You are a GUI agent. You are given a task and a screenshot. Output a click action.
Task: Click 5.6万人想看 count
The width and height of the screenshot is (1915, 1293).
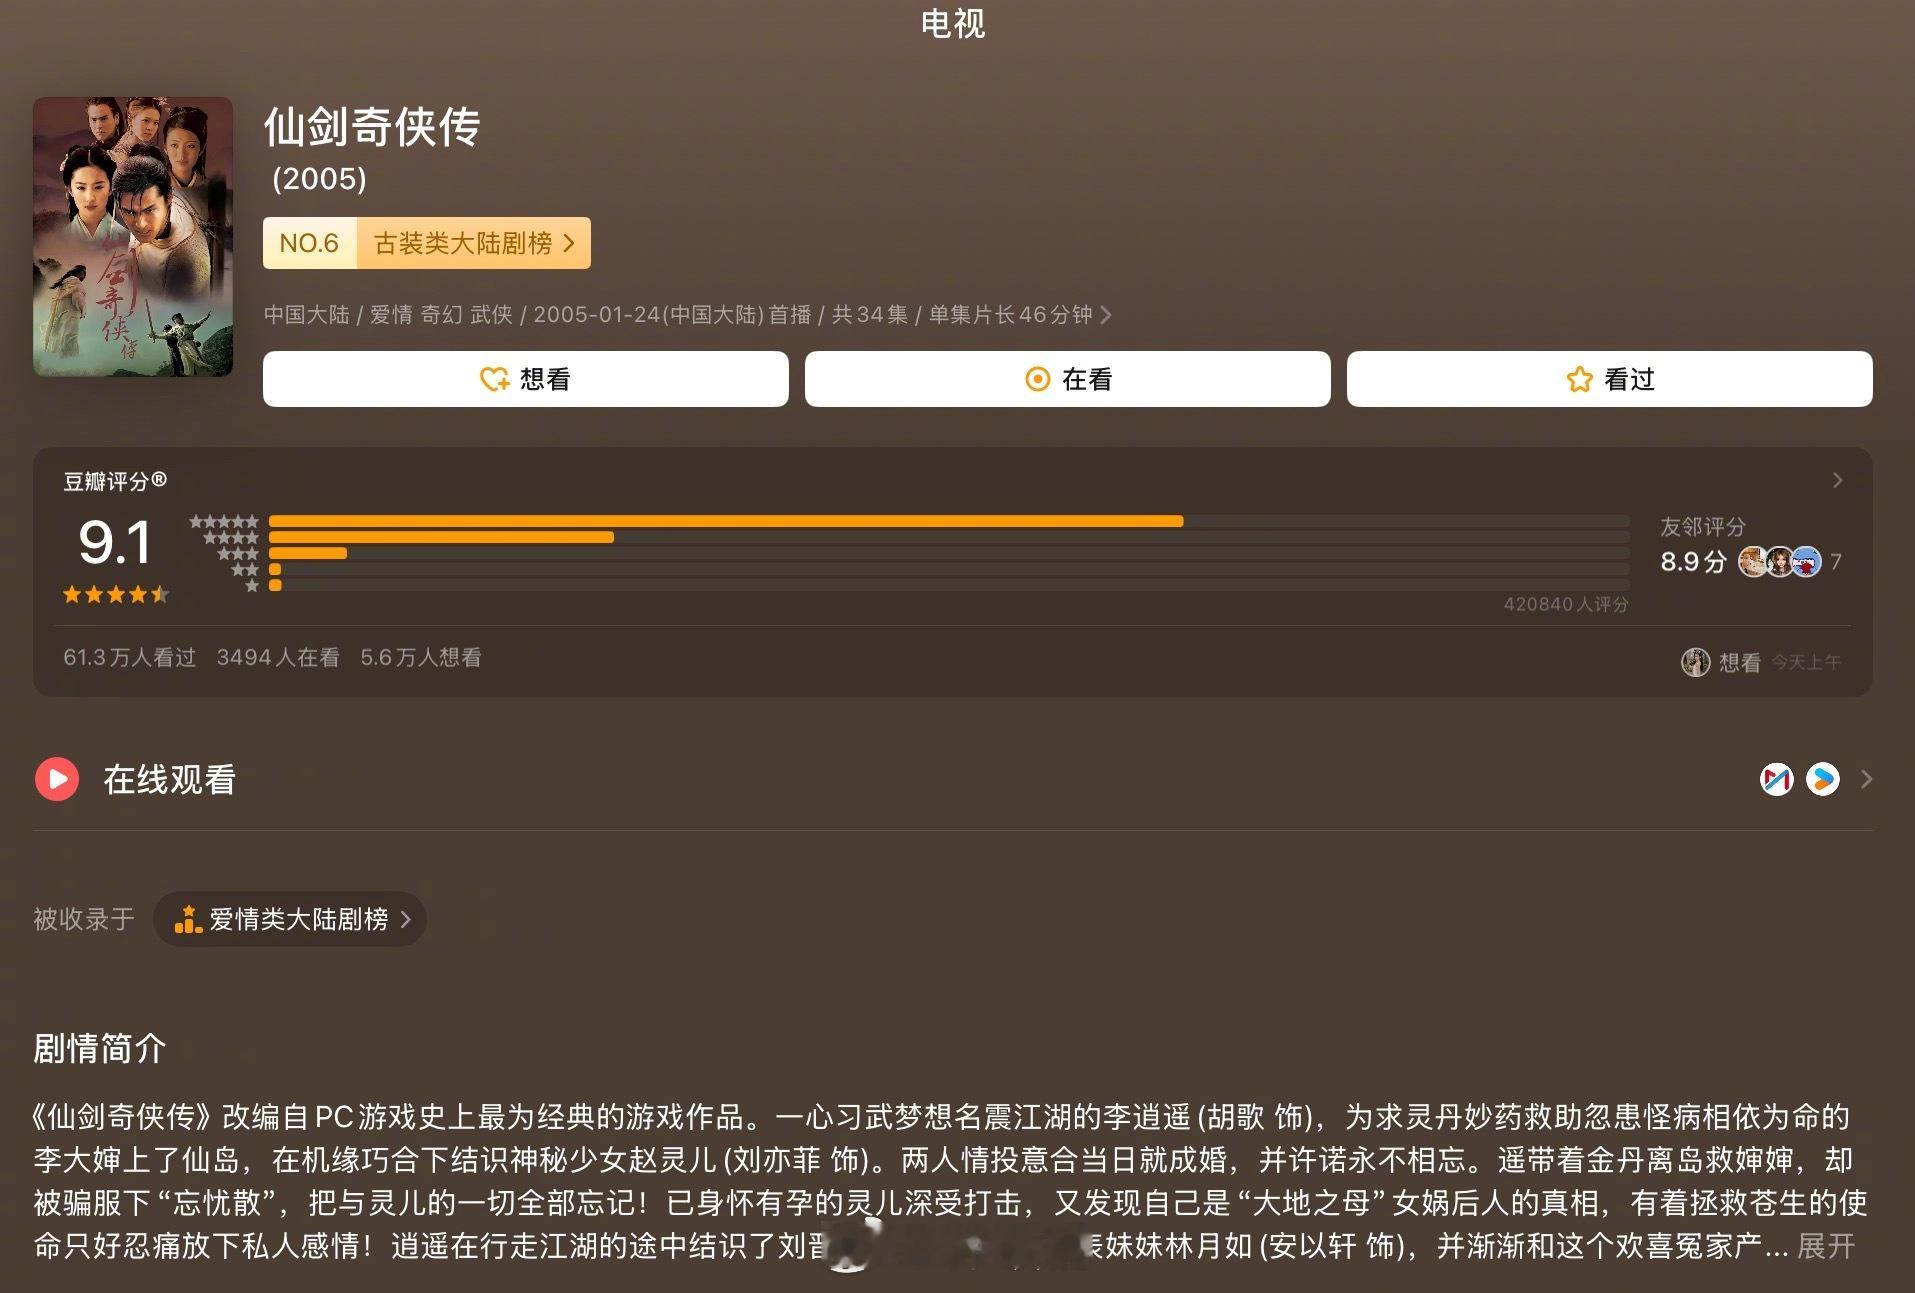pos(421,657)
